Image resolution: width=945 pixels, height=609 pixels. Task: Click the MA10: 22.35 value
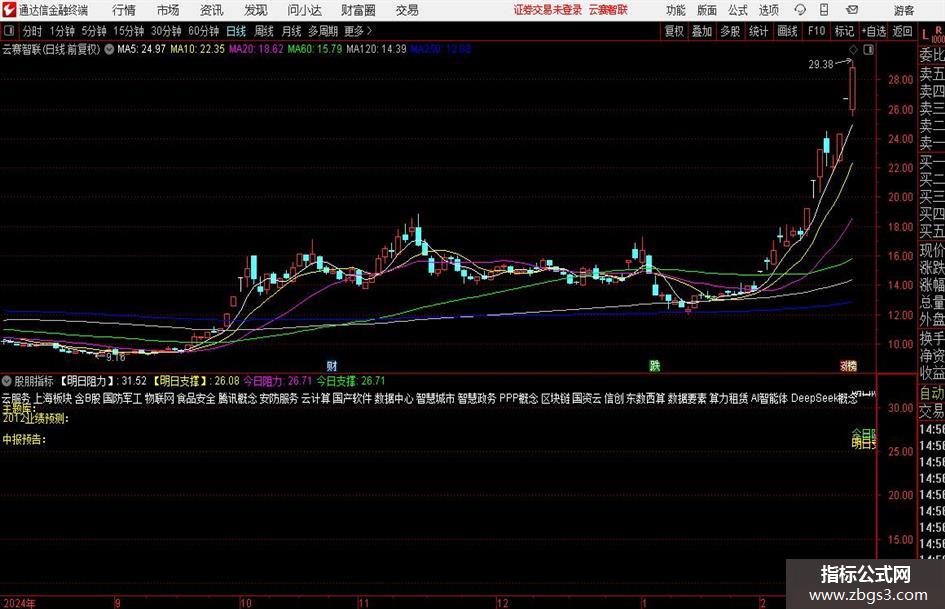coord(198,49)
